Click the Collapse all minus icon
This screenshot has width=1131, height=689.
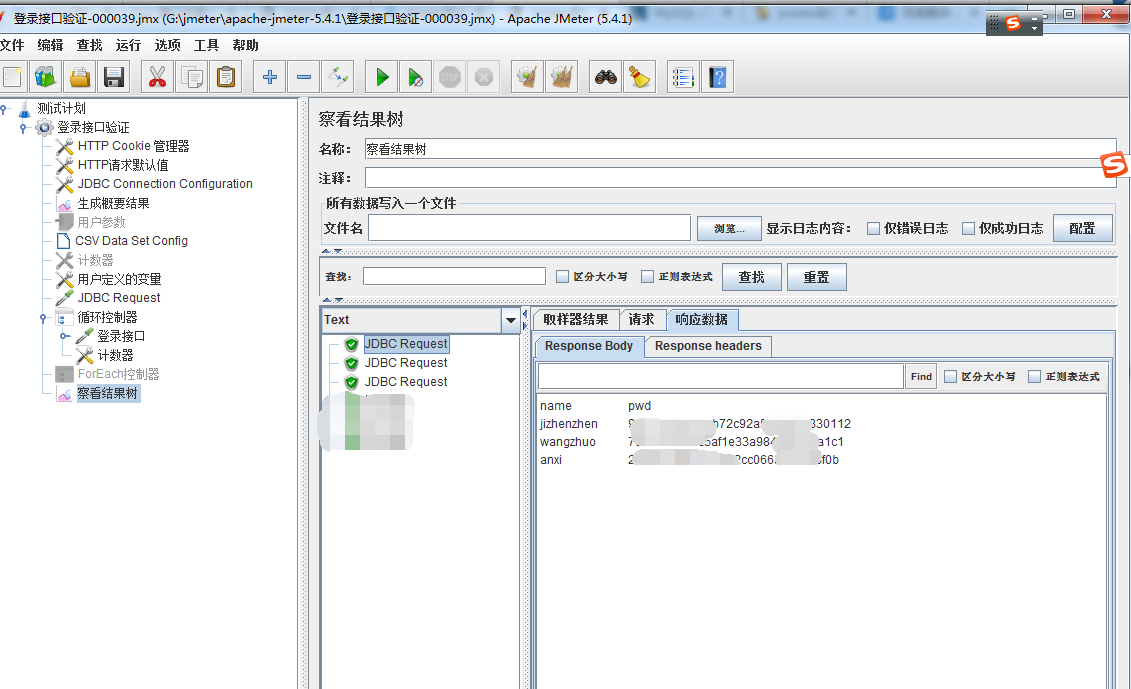[304, 77]
